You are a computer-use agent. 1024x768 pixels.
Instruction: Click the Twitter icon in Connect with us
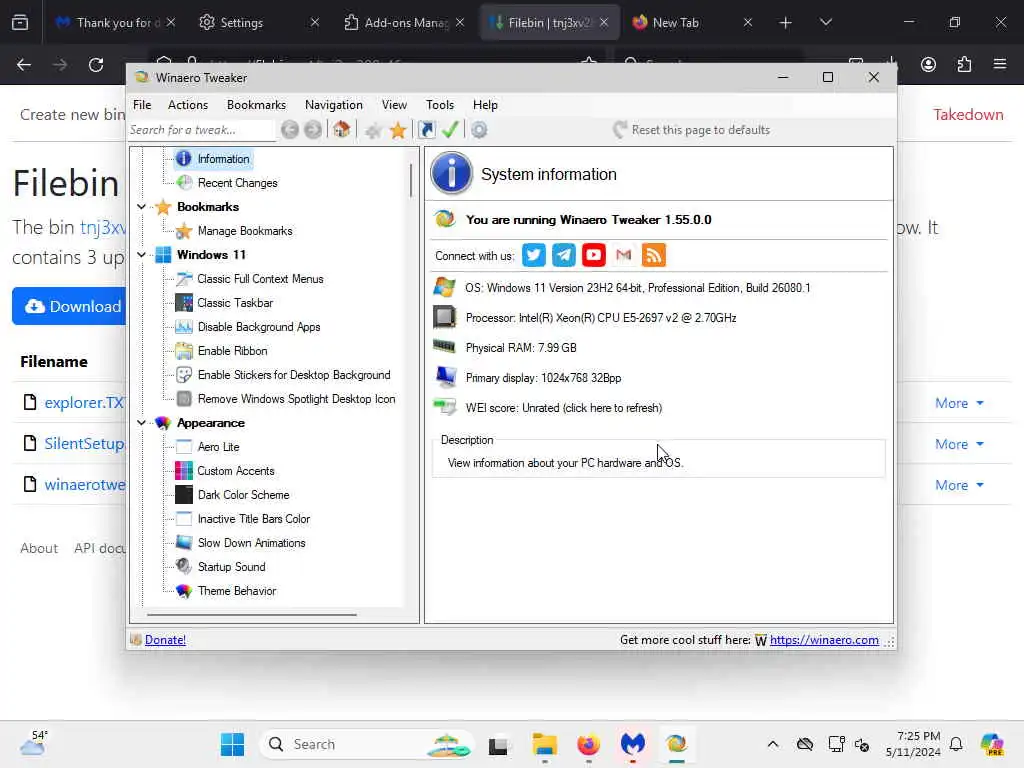[x=534, y=255]
